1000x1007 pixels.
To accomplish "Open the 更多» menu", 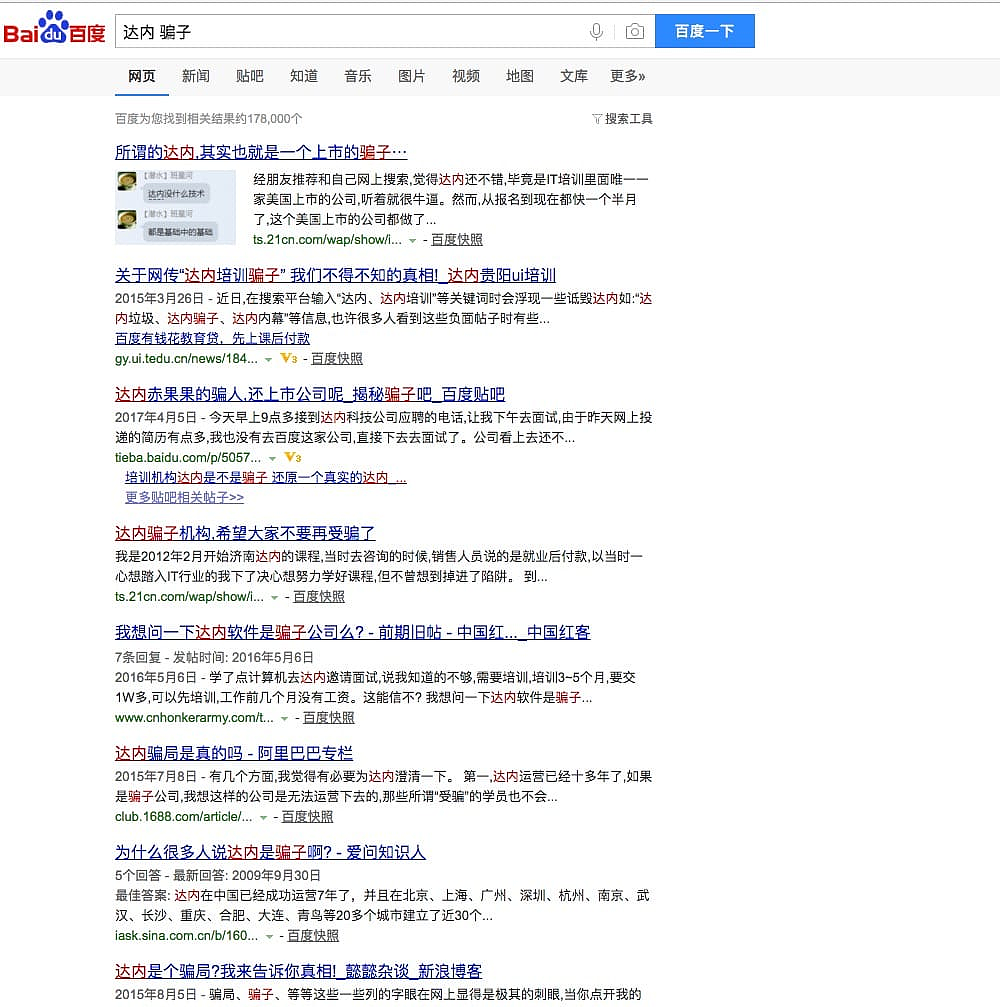I will tap(628, 76).
